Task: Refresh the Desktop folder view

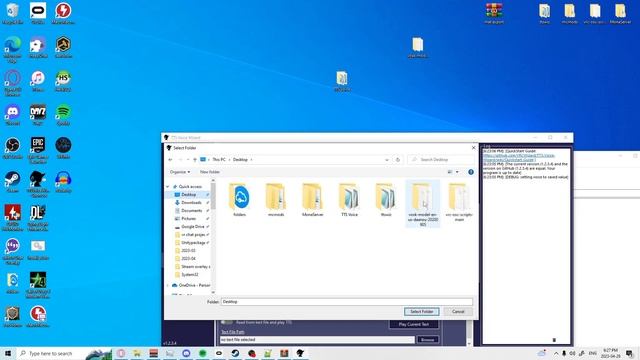Action: click(x=398, y=160)
